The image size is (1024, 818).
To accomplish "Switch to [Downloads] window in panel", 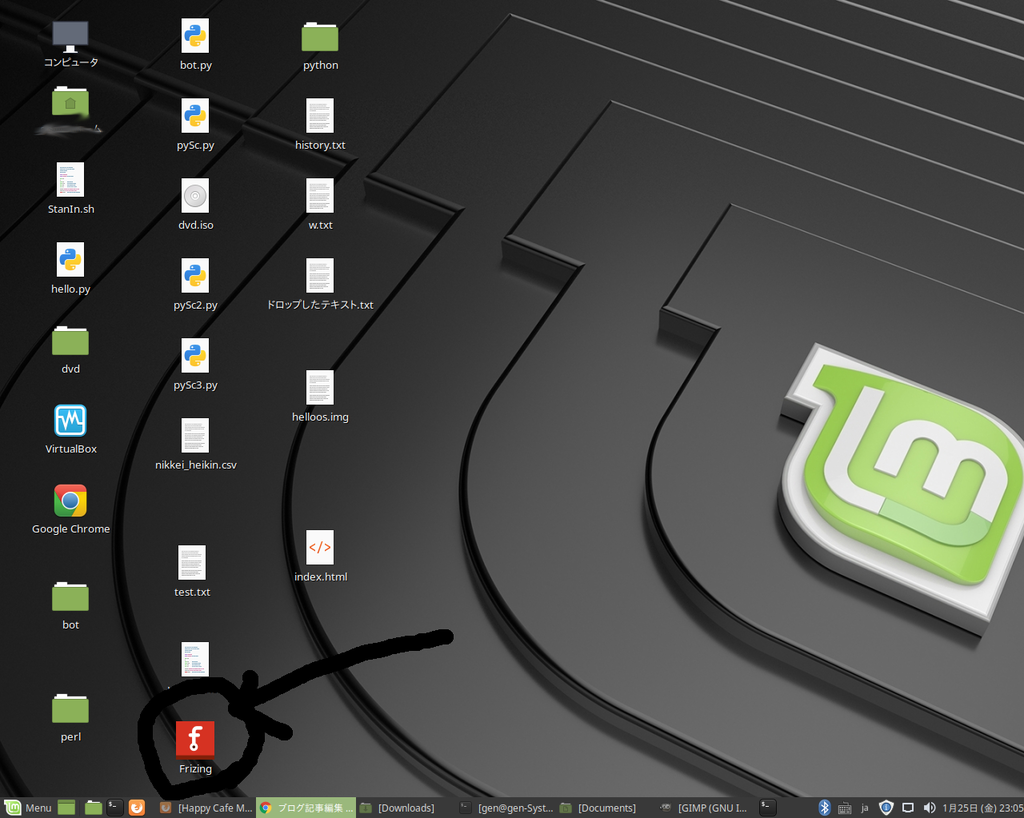I will pos(397,808).
